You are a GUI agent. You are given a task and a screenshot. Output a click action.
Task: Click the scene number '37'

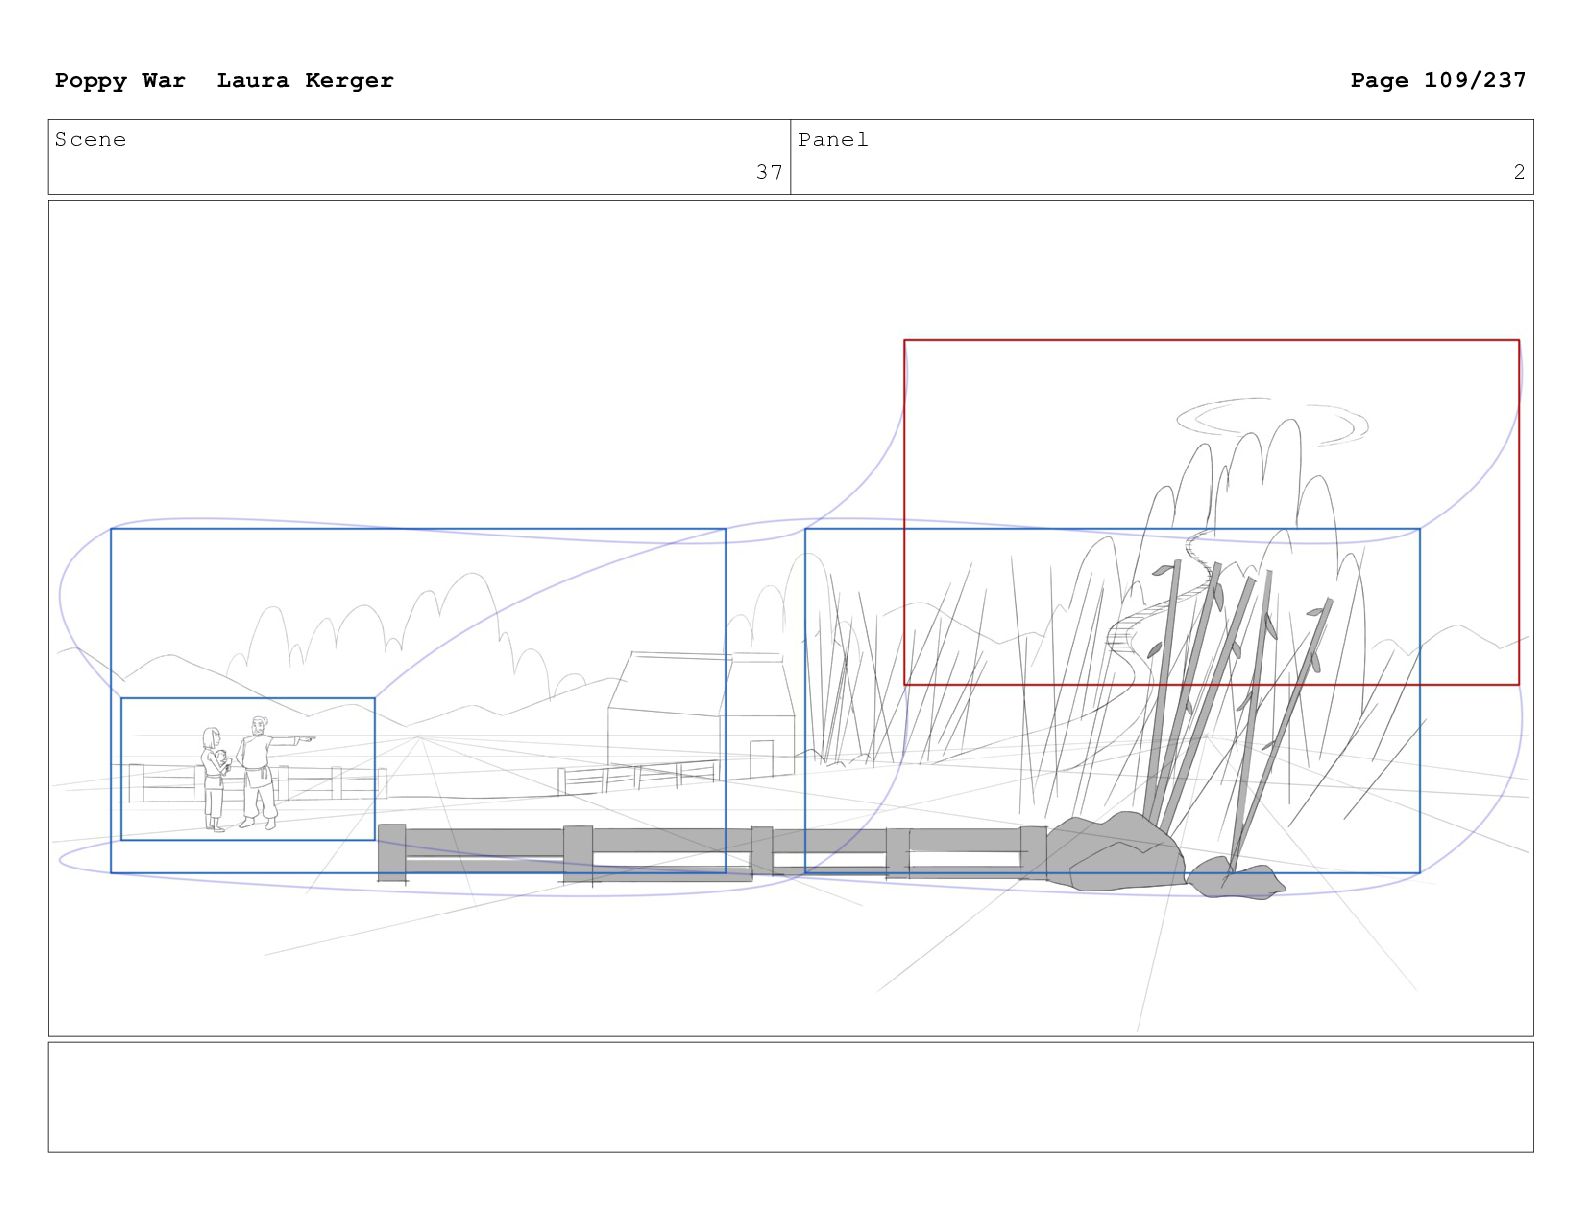point(769,173)
